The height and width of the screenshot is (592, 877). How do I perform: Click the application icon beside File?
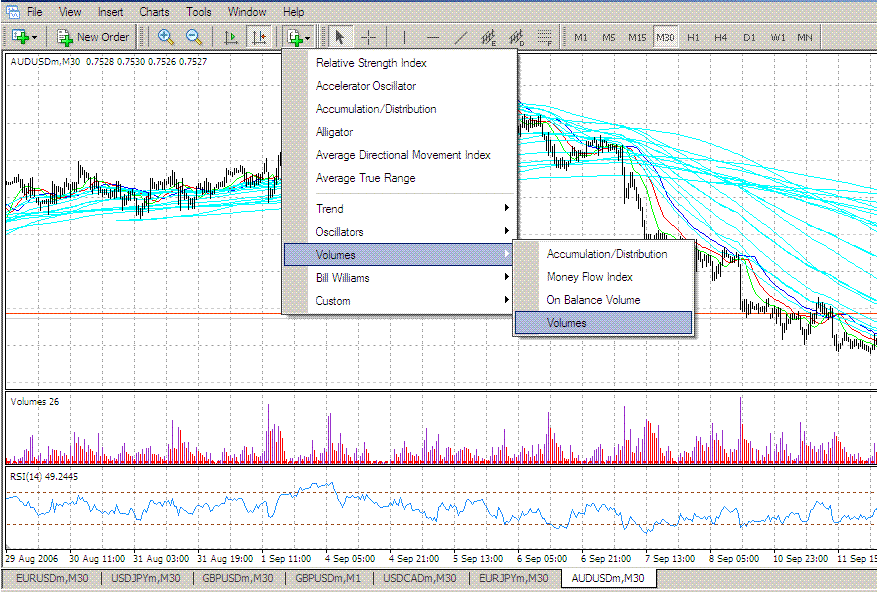[11, 11]
